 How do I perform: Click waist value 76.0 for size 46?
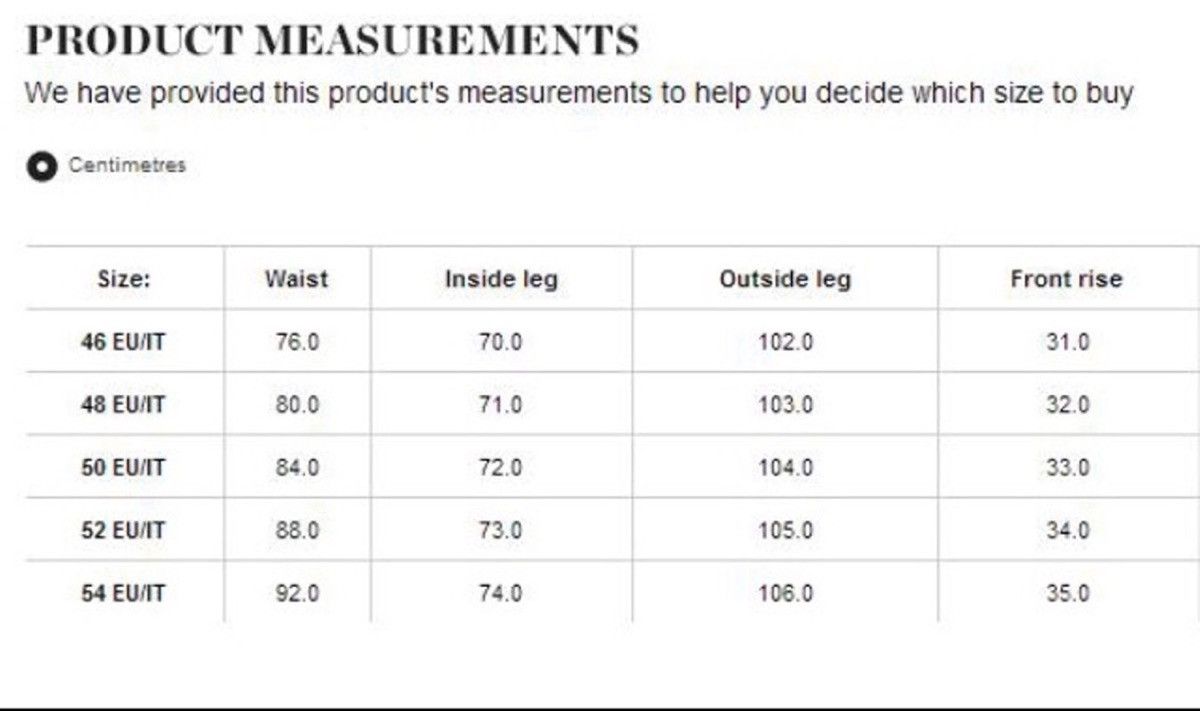pos(297,342)
